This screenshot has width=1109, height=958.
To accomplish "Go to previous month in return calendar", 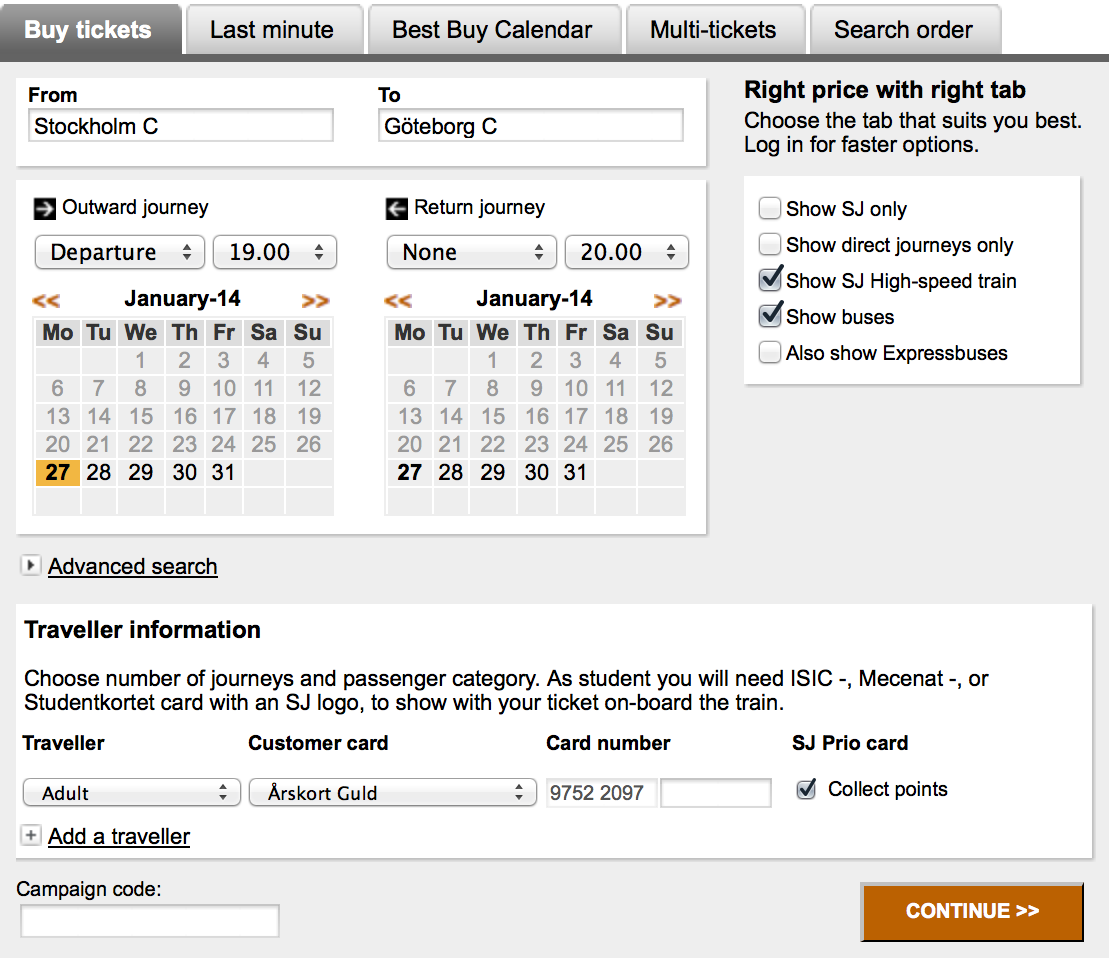I will coord(398,300).
